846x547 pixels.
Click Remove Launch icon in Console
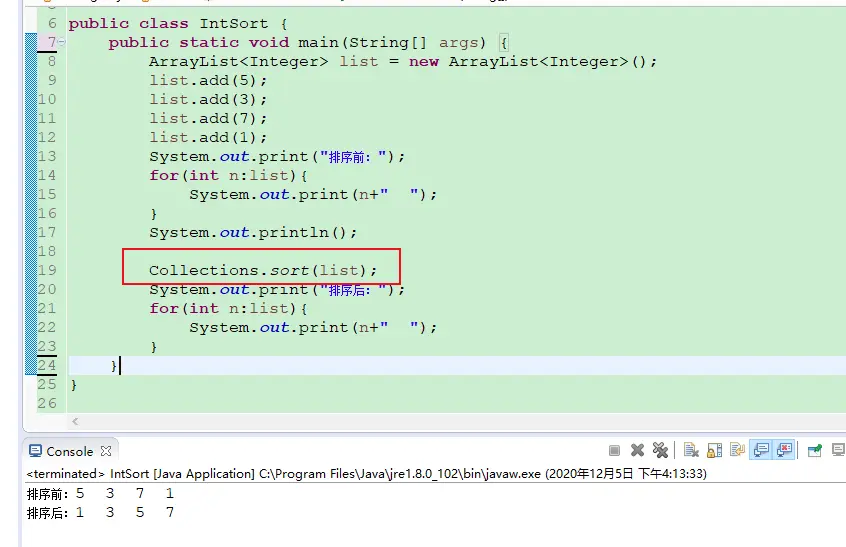pyautogui.click(x=638, y=451)
